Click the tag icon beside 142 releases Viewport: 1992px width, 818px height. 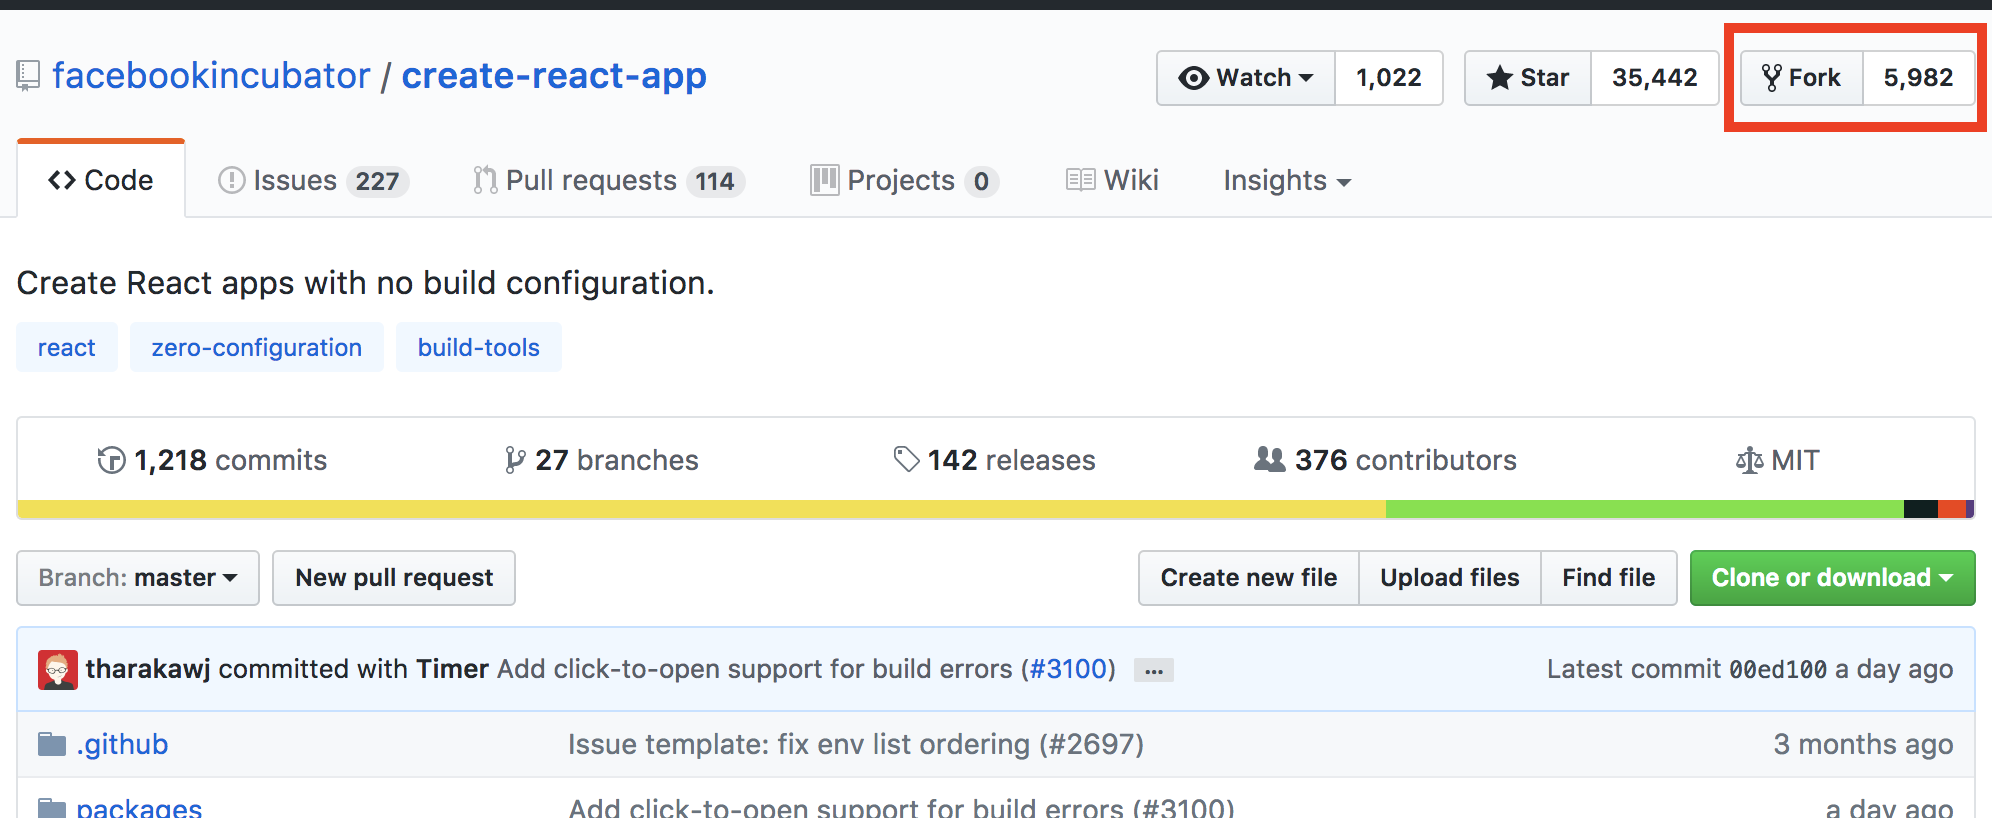[906, 459]
